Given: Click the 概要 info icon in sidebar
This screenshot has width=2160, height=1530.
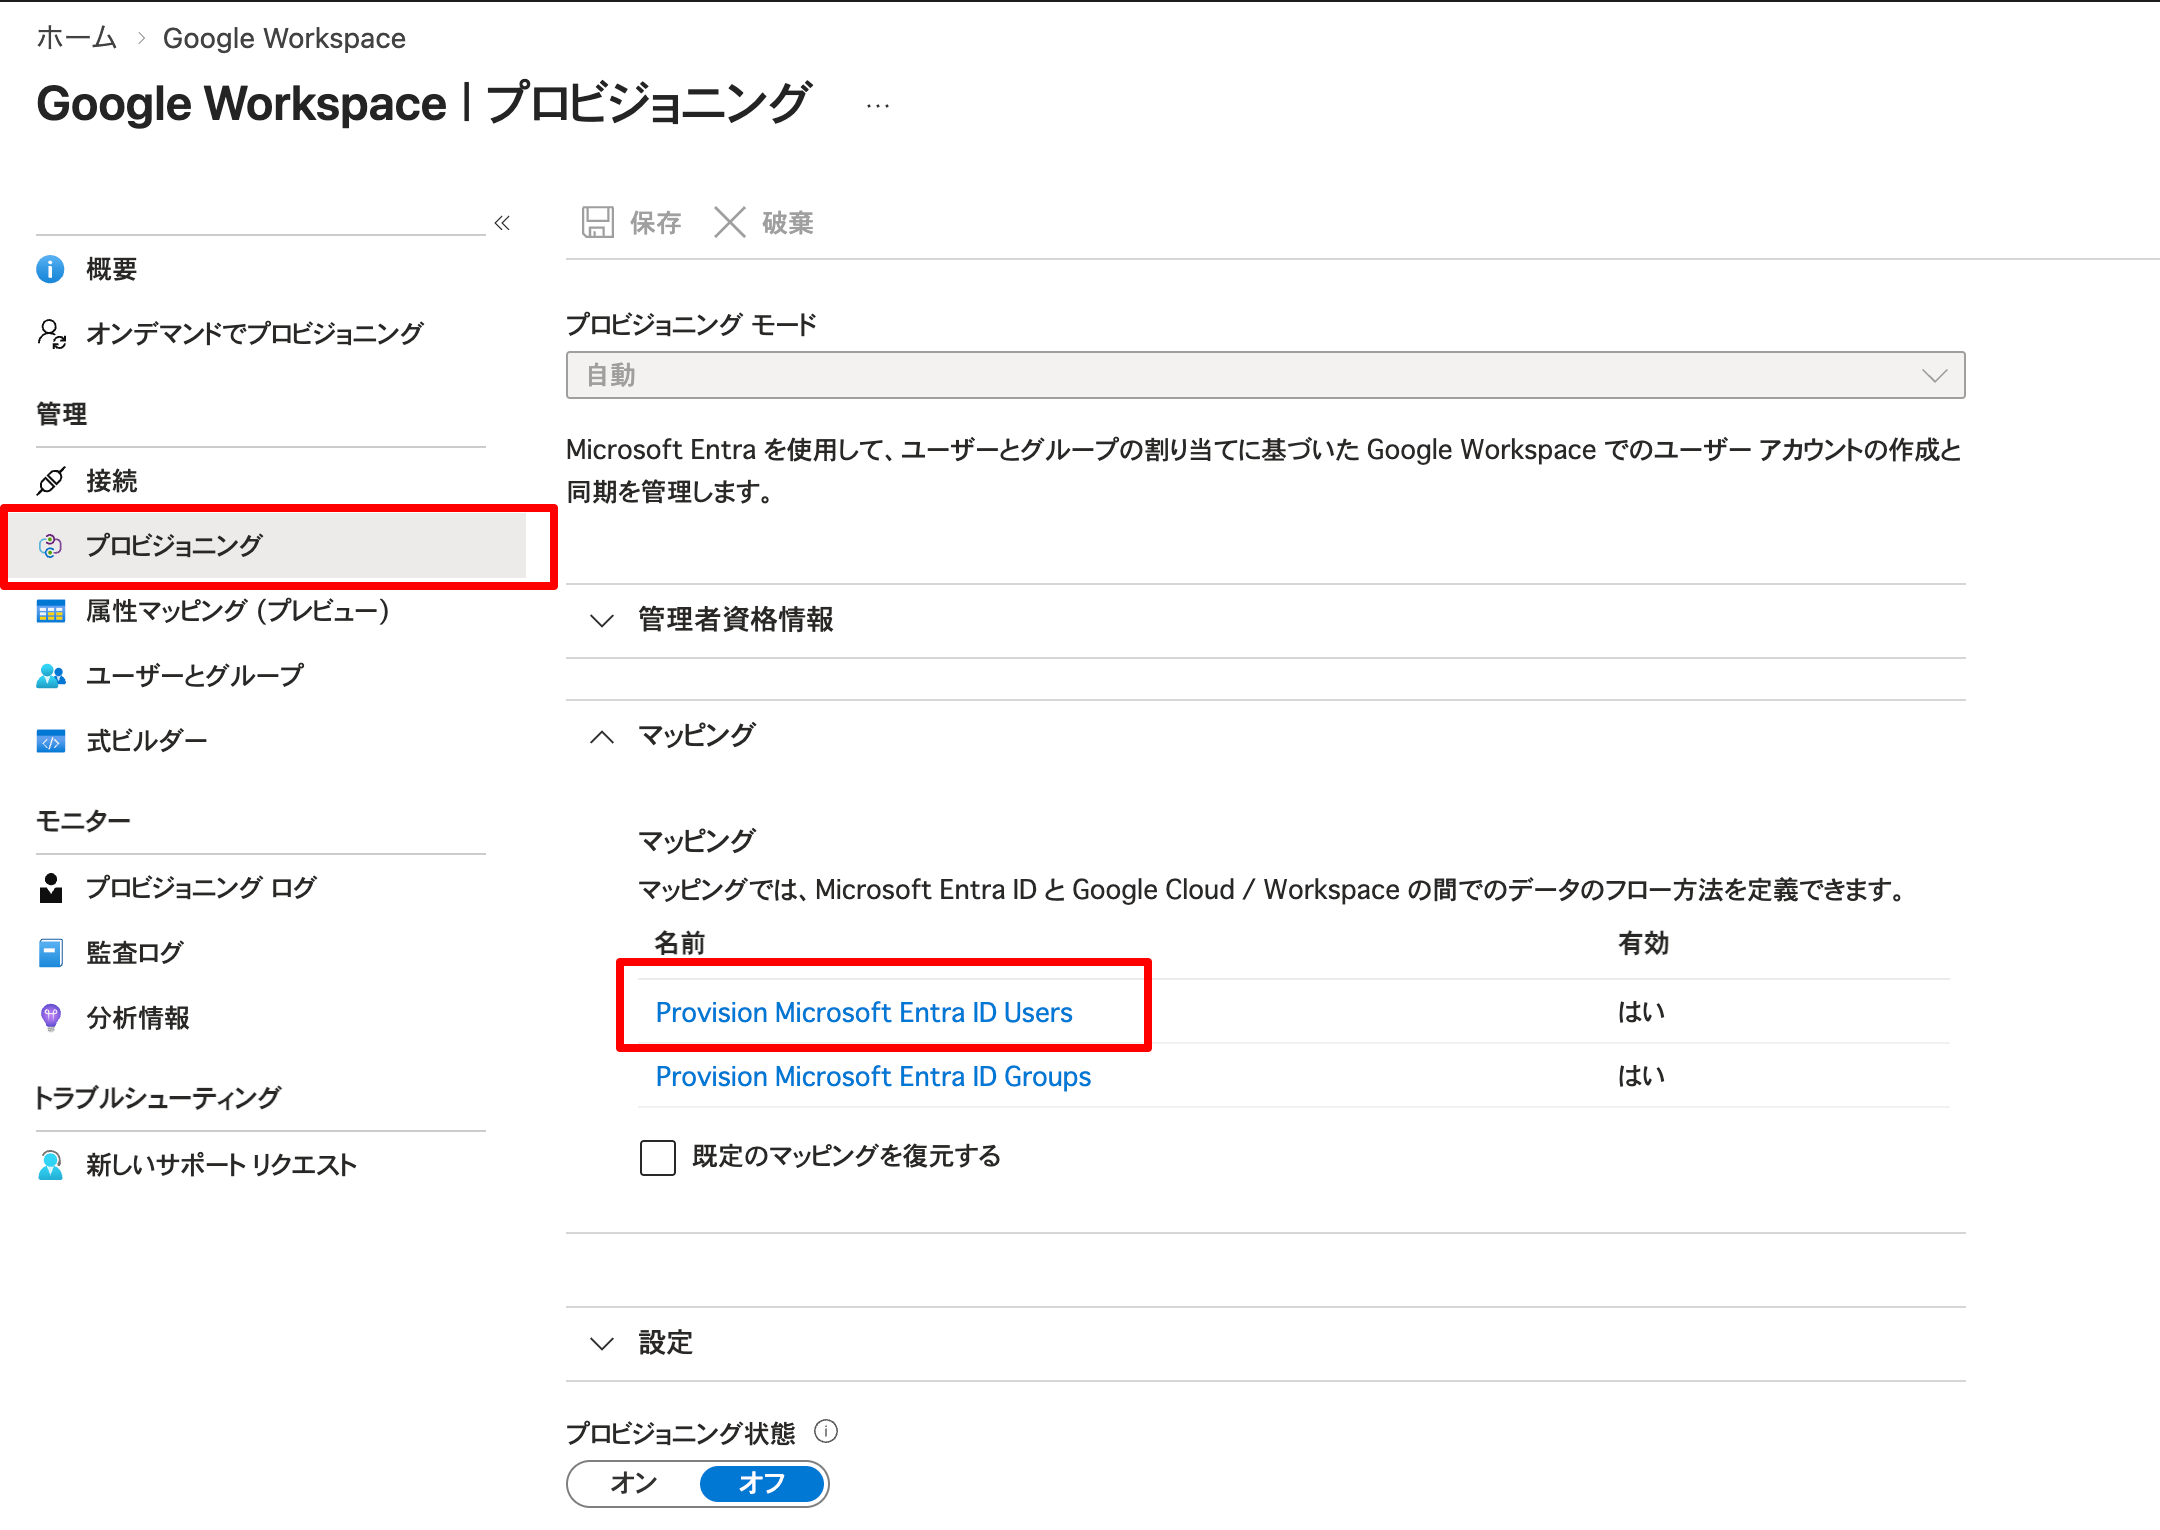Looking at the screenshot, I should pos(50,269).
